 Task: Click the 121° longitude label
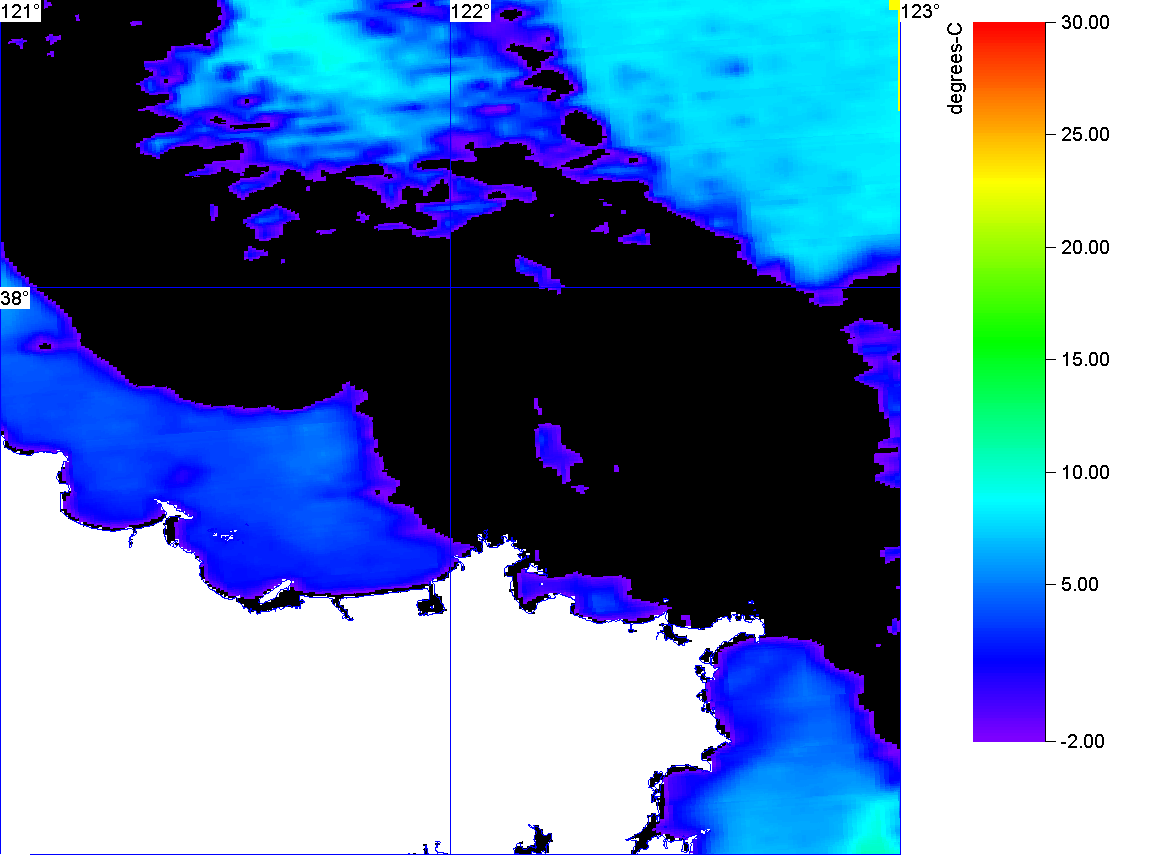tap(20, 11)
